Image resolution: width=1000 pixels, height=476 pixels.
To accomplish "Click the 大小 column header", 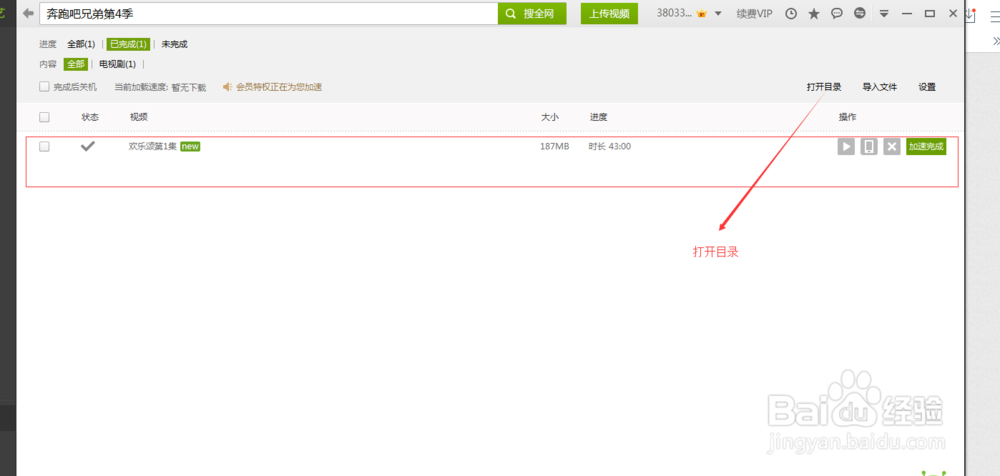I will click(550, 117).
